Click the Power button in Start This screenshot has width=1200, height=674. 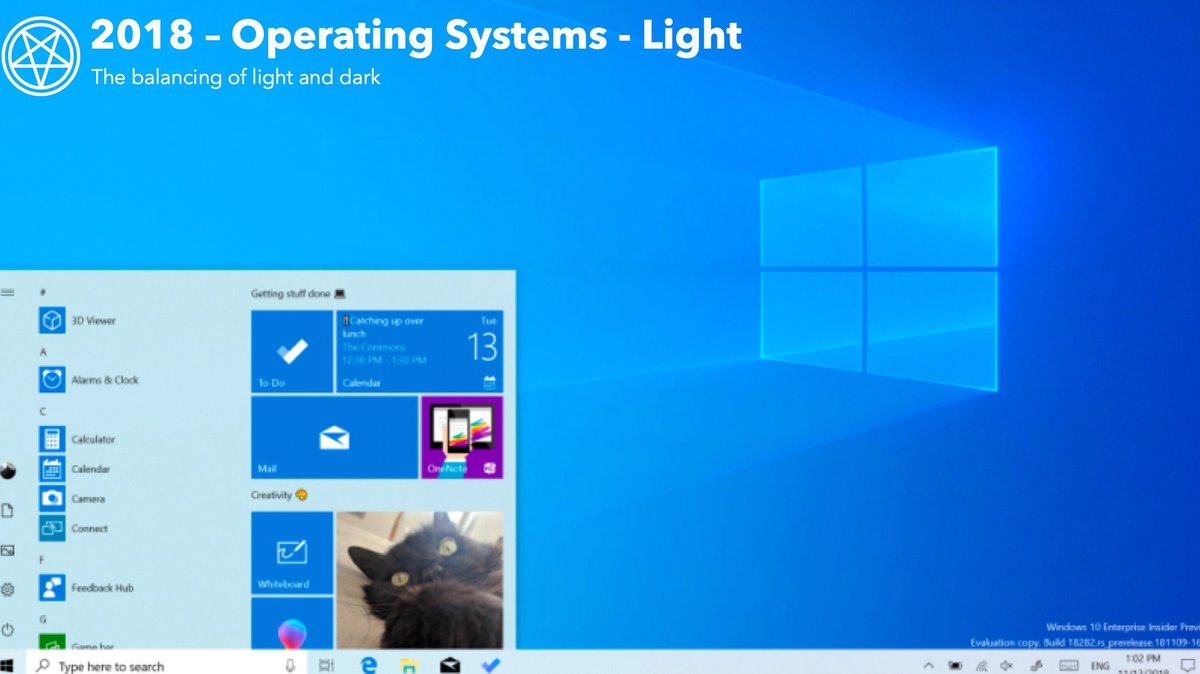(8, 629)
